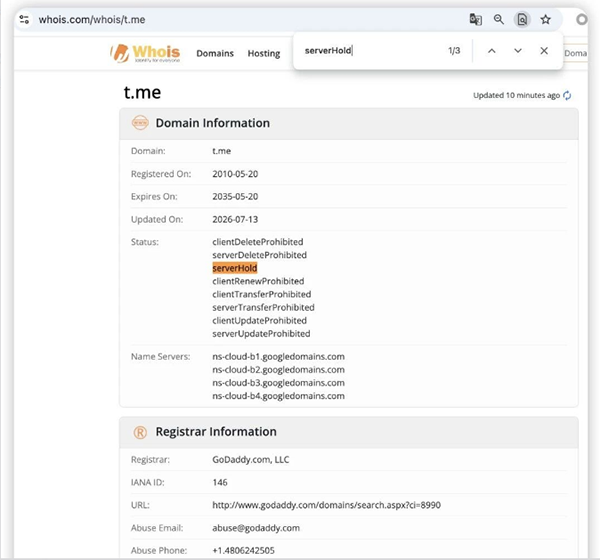Click name server ns-cloud-b4.googledomains.com
The height and width of the screenshot is (560, 600).
[x=278, y=396]
